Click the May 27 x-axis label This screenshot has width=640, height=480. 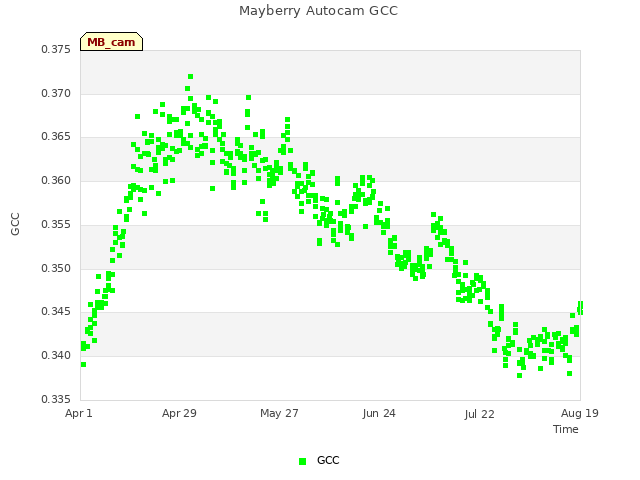tap(279, 413)
